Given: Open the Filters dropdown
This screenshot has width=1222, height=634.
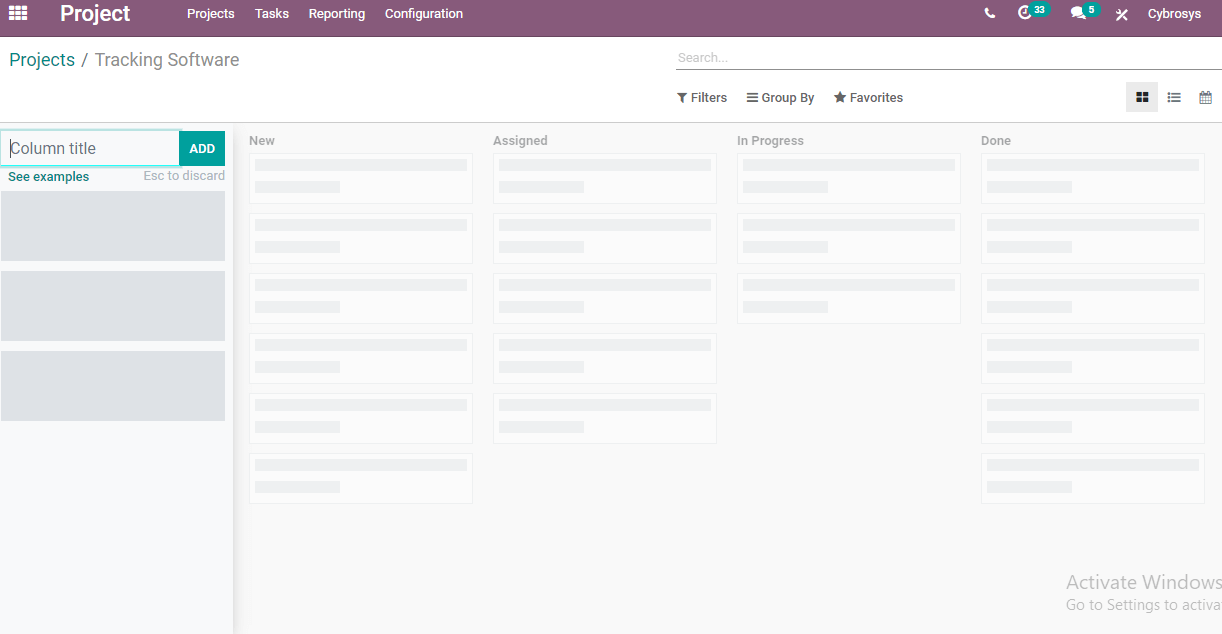Looking at the screenshot, I should tap(702, 98).
